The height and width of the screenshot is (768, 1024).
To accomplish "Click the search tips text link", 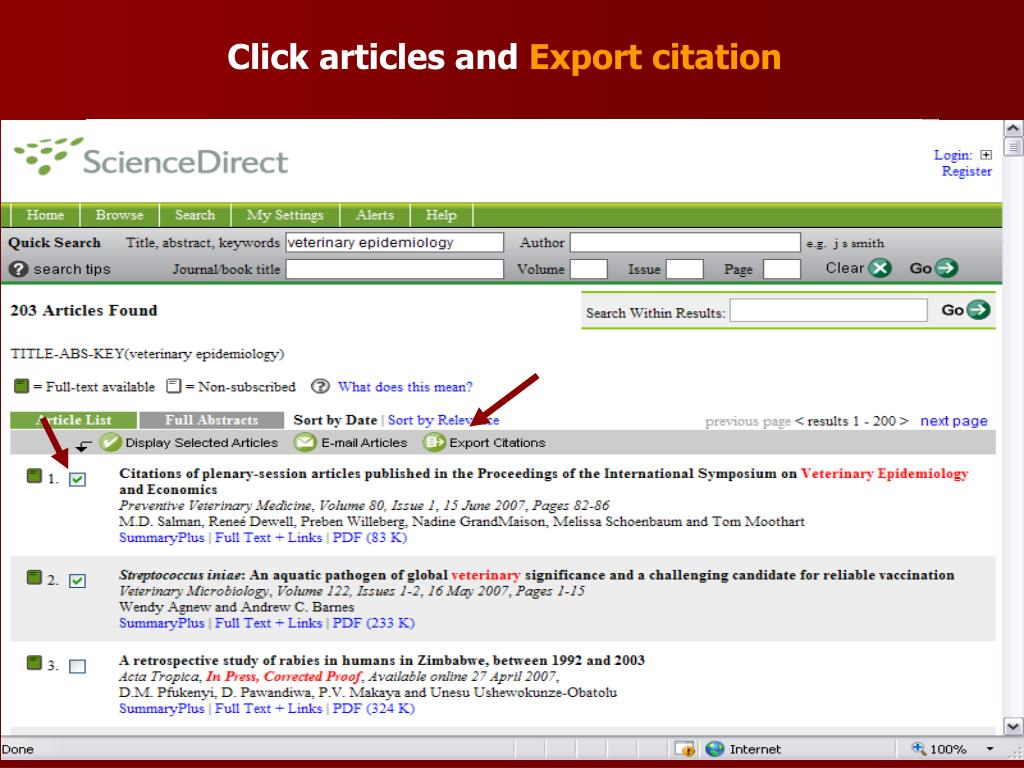I will (72, 269).
